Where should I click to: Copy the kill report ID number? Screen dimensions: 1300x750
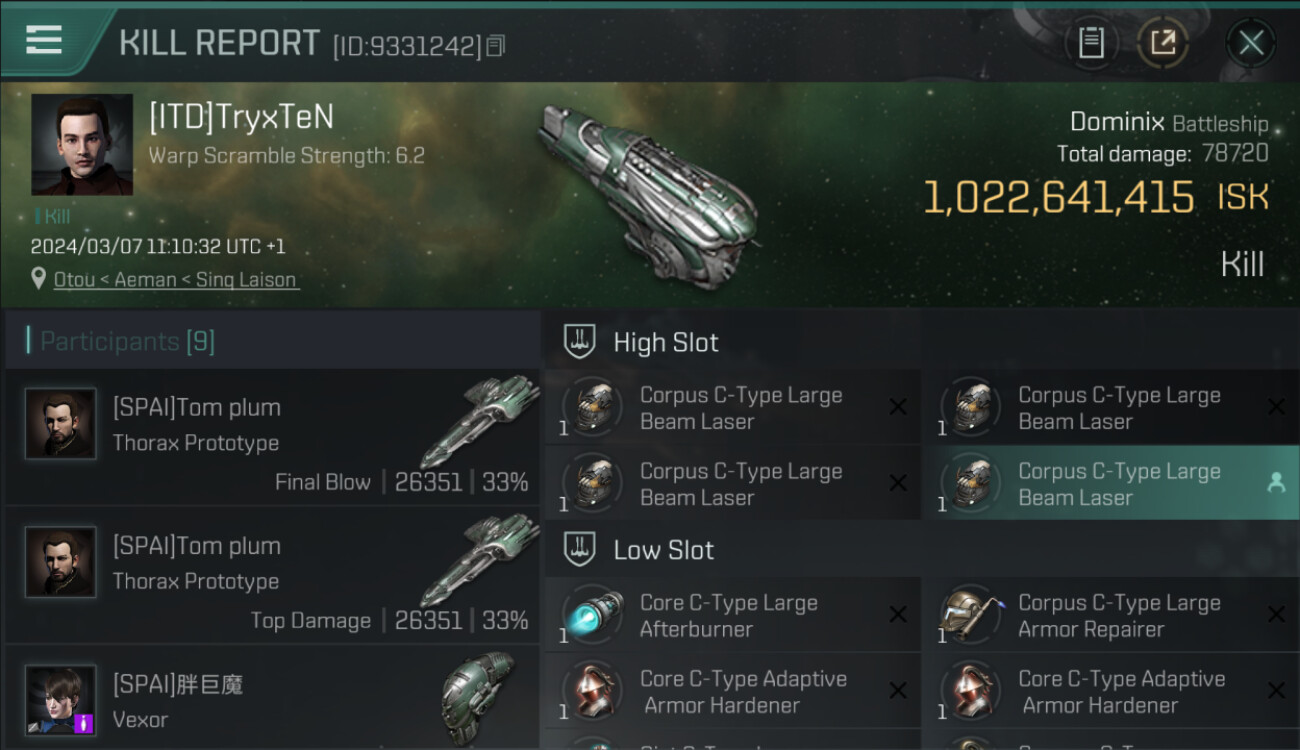(x=497, y=46)
